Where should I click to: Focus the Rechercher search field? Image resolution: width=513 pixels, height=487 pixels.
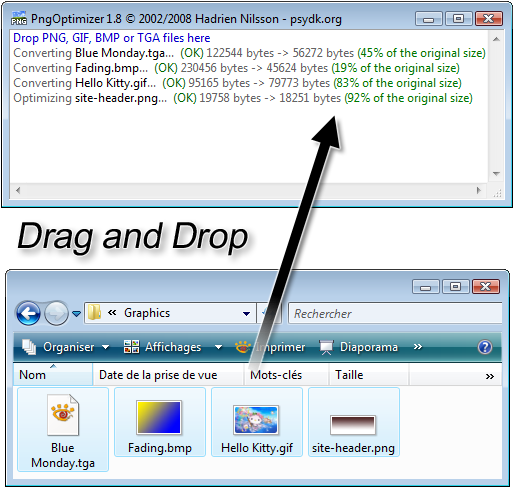pyautogui.click(x=395, y=313)
